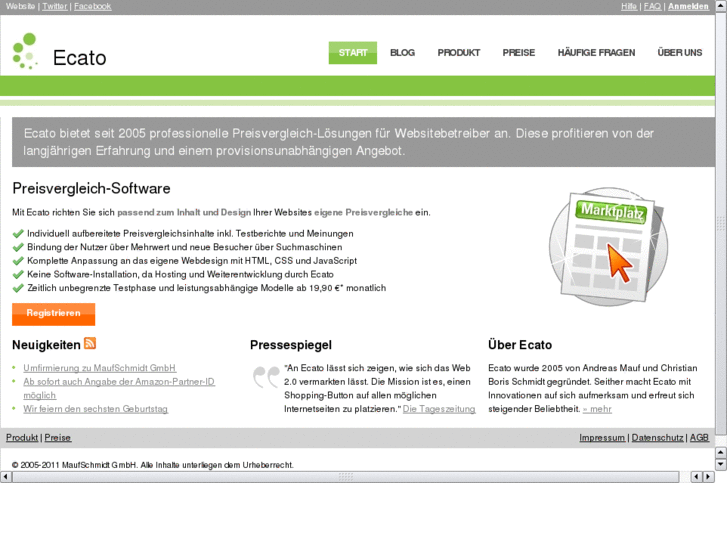Click the orange Registrieren button
Image resolution: width=727 pixels, height=545 pixels.
click(x=54, y=314)
